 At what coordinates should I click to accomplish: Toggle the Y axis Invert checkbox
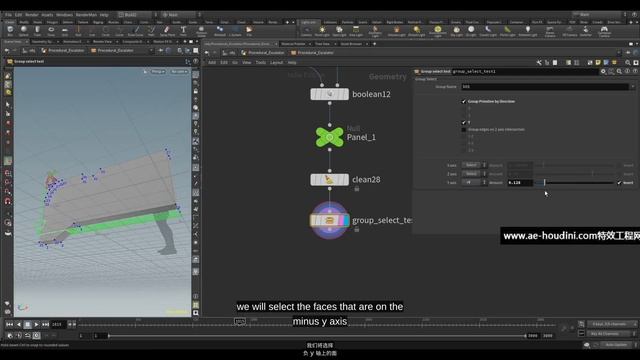[619, 182]
